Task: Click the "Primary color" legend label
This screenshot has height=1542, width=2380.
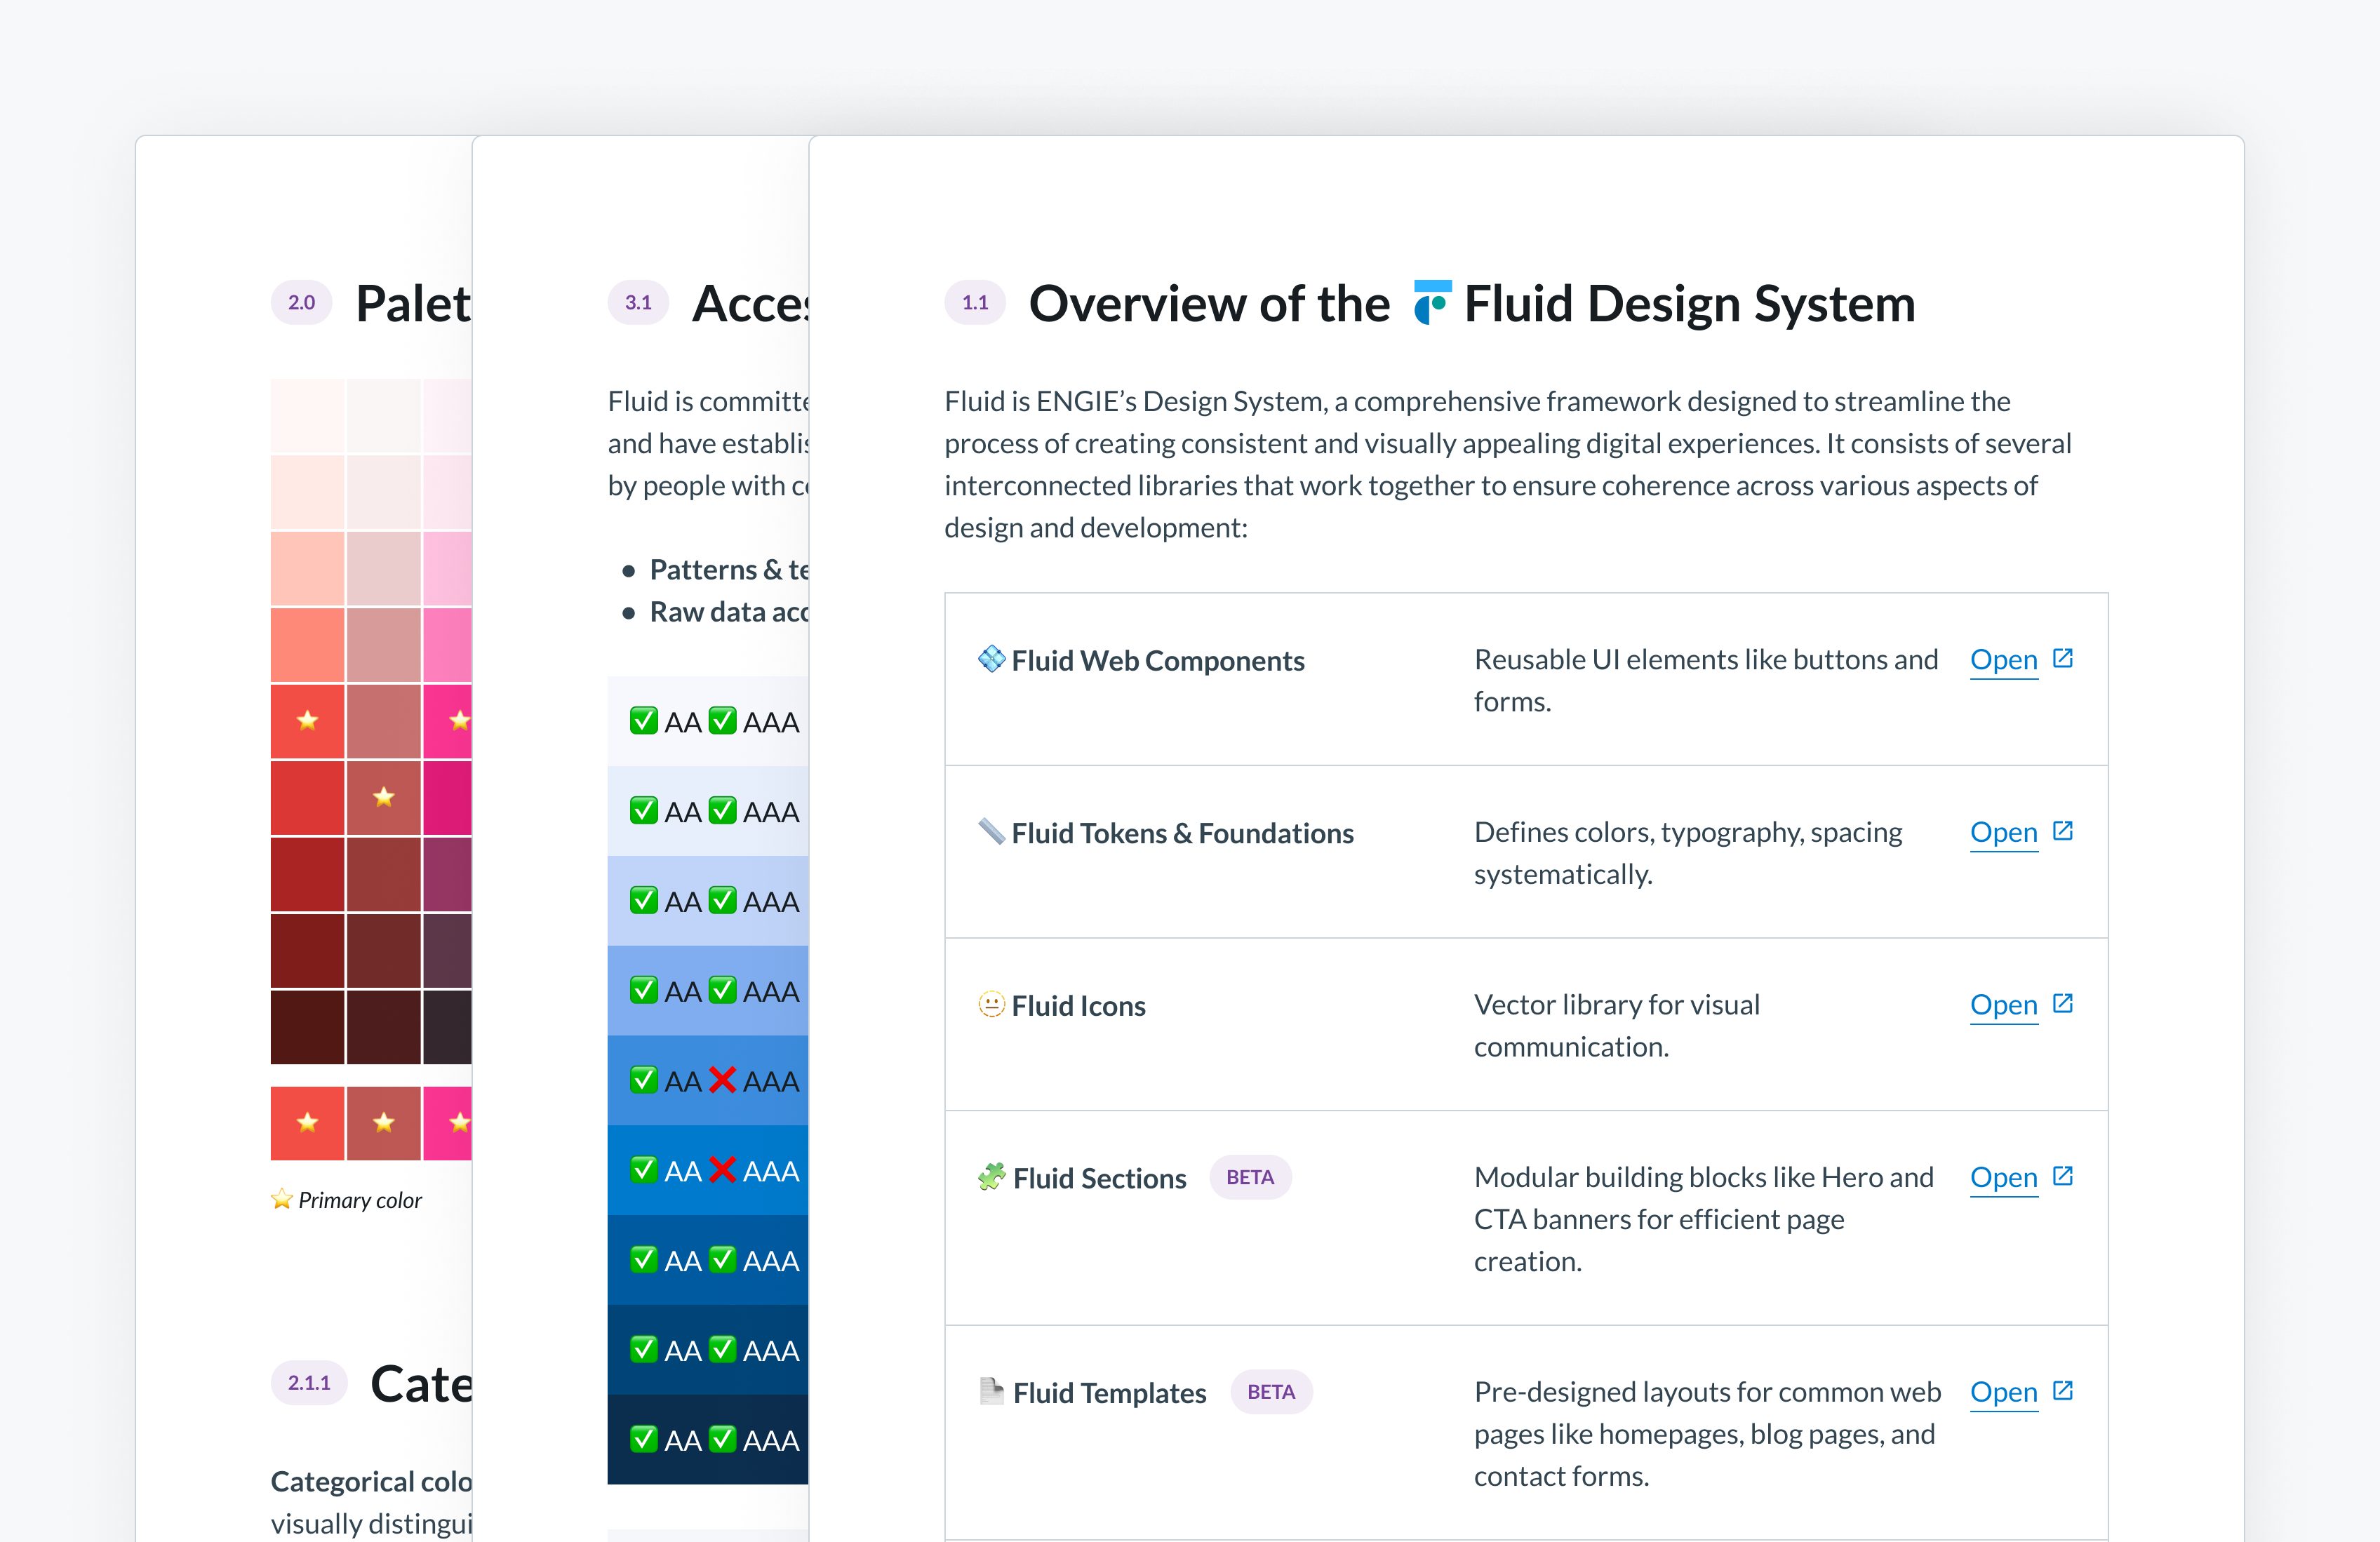Action: tap(360, 1200)
